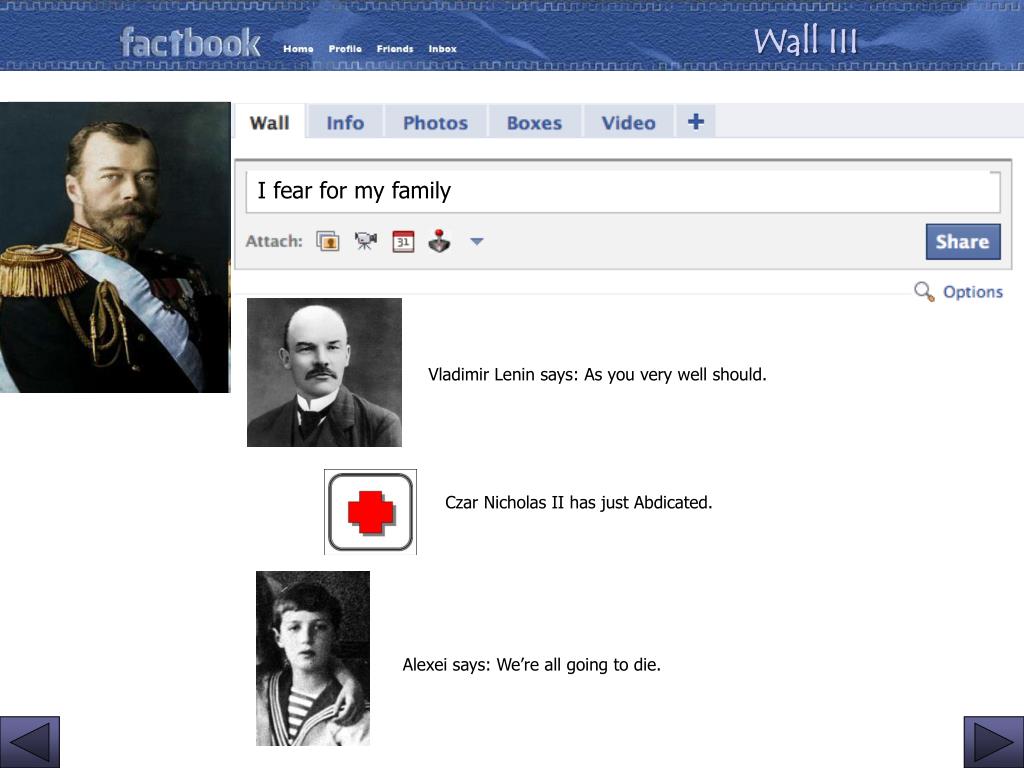Click Vladimir Lenin's profile photo

[x=325, y=372]
